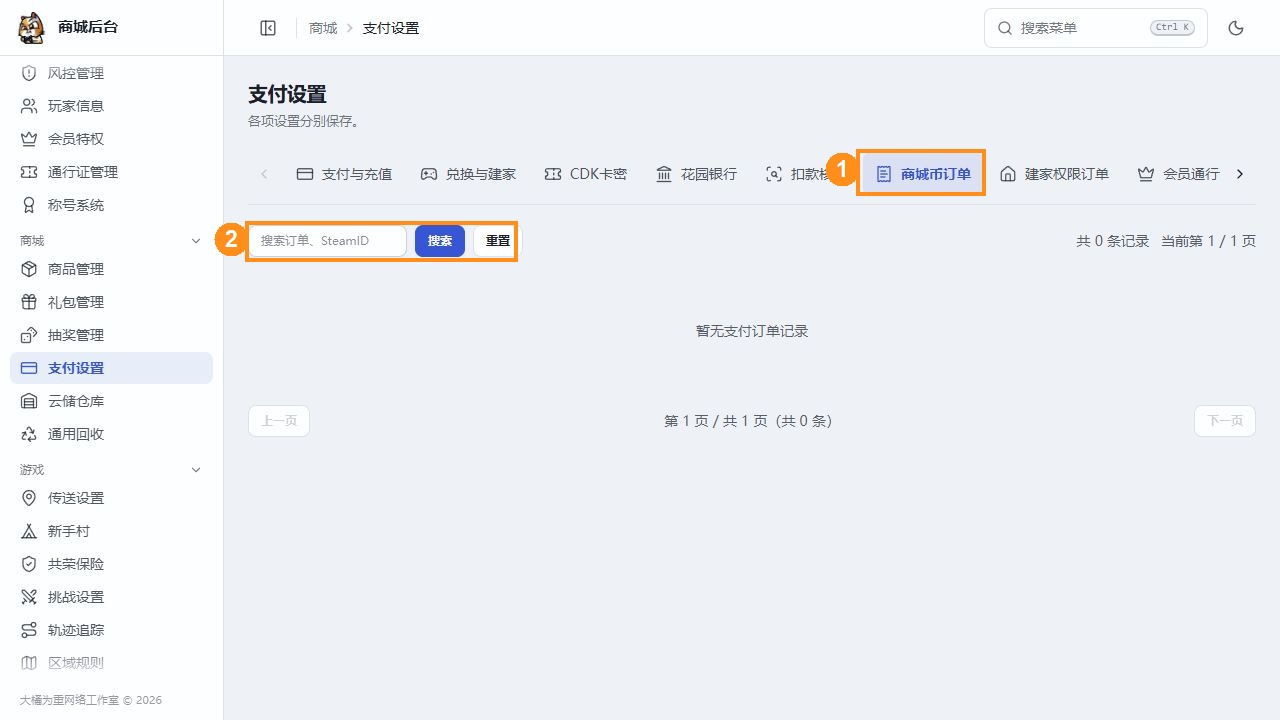
Task: Click the 下一页 pagination button
Action: [1225, 421]
